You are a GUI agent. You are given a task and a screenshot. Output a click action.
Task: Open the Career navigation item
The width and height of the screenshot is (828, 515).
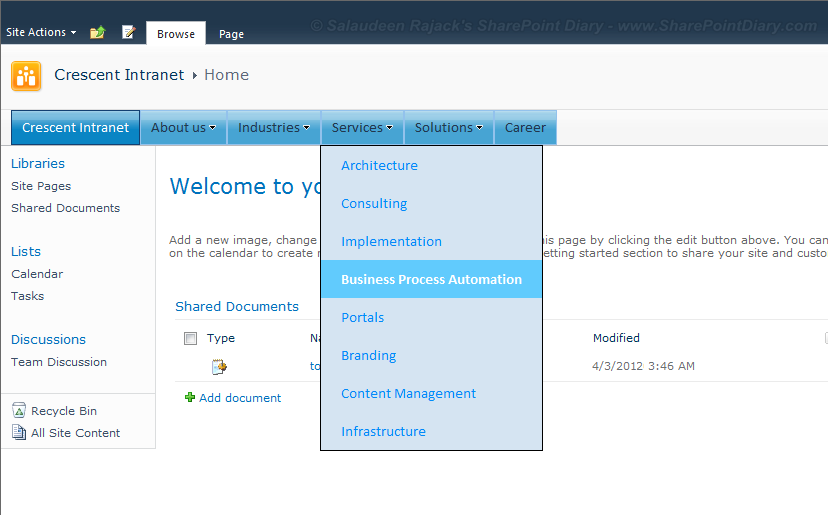coord(525,127)
